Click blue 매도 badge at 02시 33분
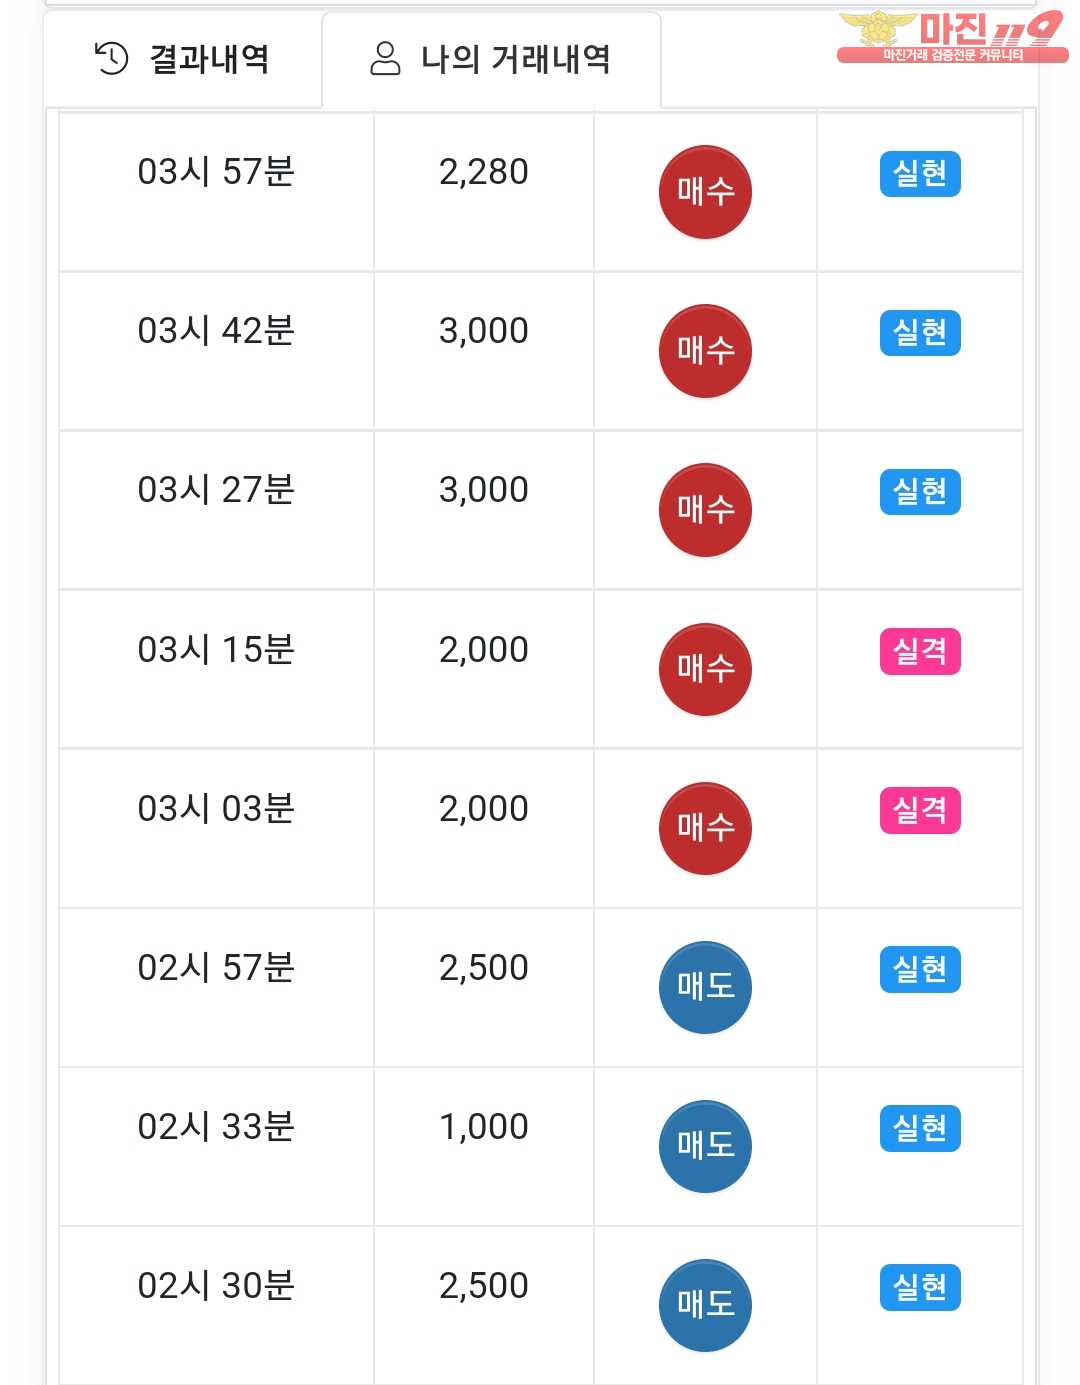Viewport: 1080px width, 1385px height. click(x=705, y=1146)
